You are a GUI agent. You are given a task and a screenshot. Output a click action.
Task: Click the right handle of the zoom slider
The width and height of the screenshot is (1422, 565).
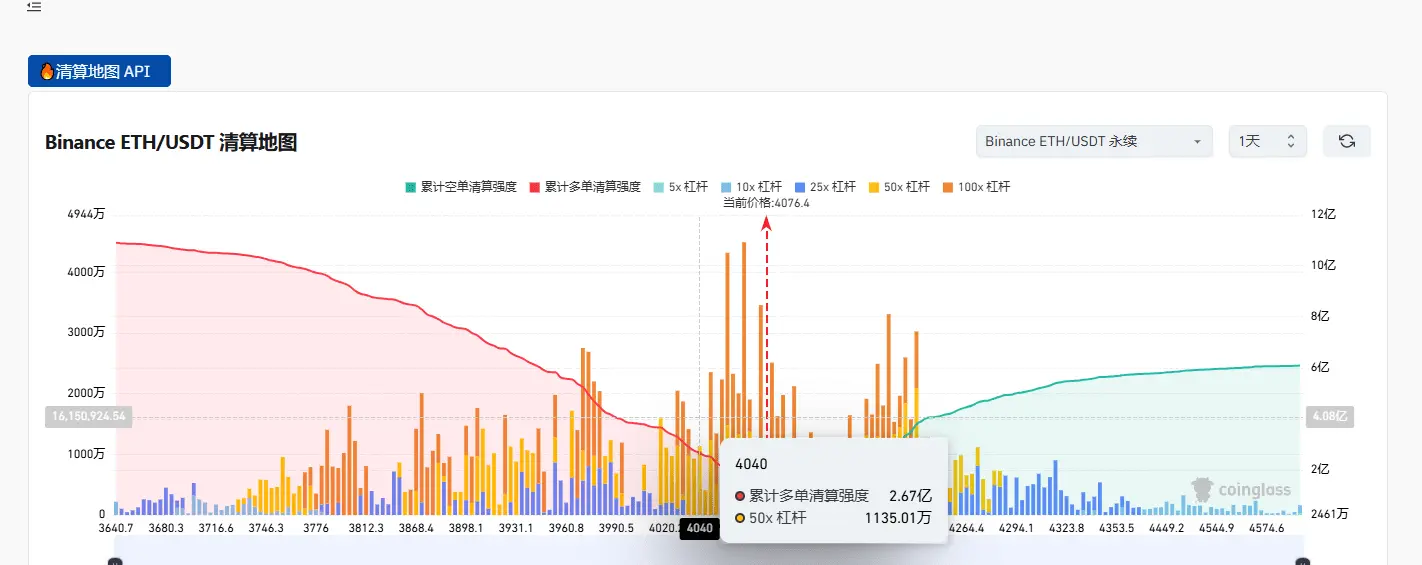(1303, 561)
